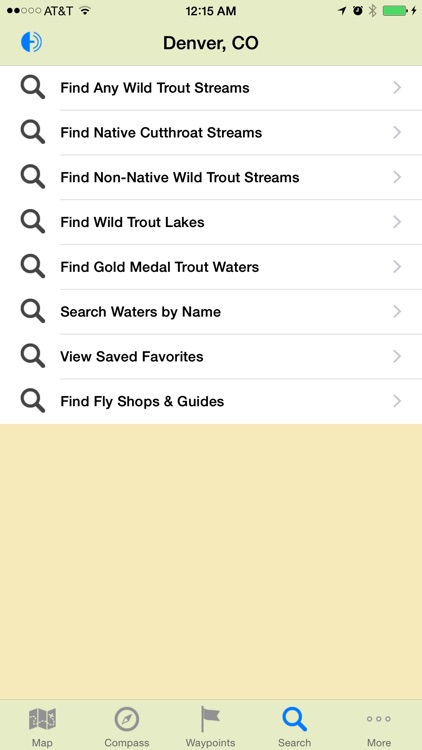Image resolution: width=422 pixels, height=750 pixels.
Task: Open the Map tab icon
Action: coord(42,727)
